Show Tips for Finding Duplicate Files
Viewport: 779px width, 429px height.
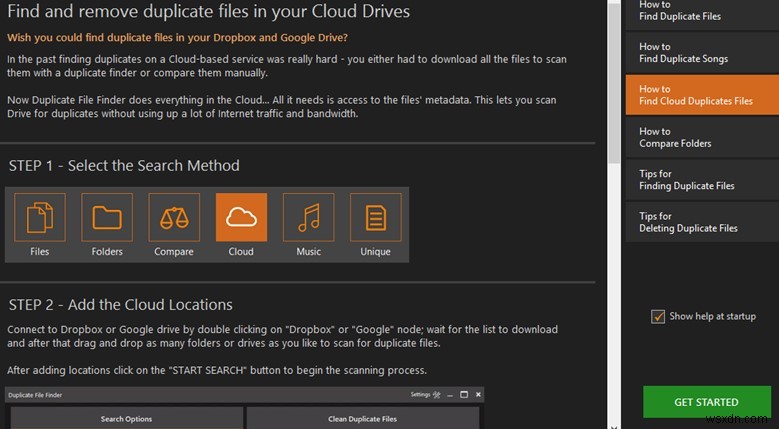(x=701, y=180)
